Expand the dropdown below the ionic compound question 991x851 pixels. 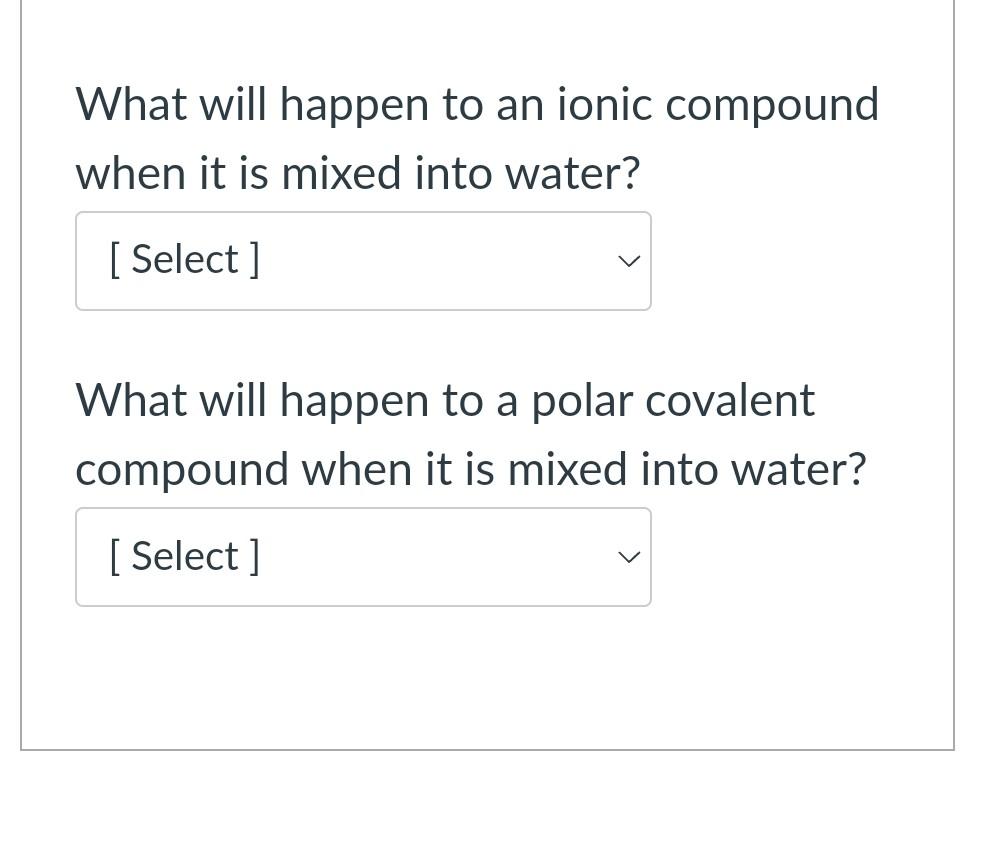coord(363,260)
